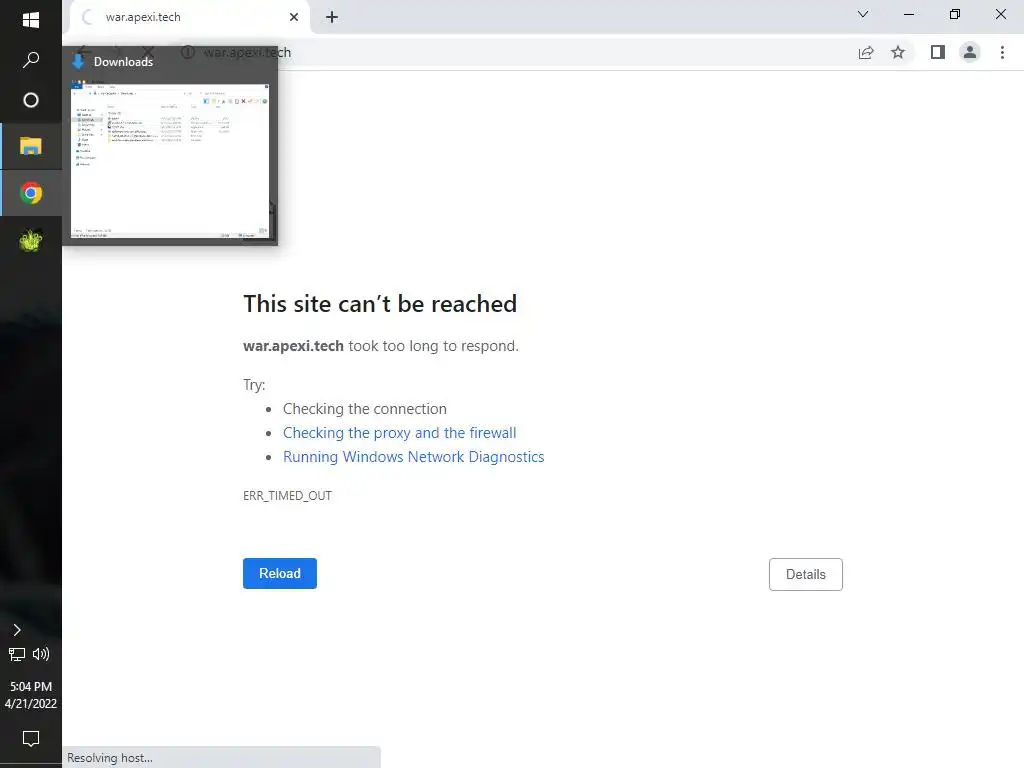Image resolution: width=1024 pixels, height=768 pixels.
Task: Open taskbar search magnifier
Action: coord(31,60)
